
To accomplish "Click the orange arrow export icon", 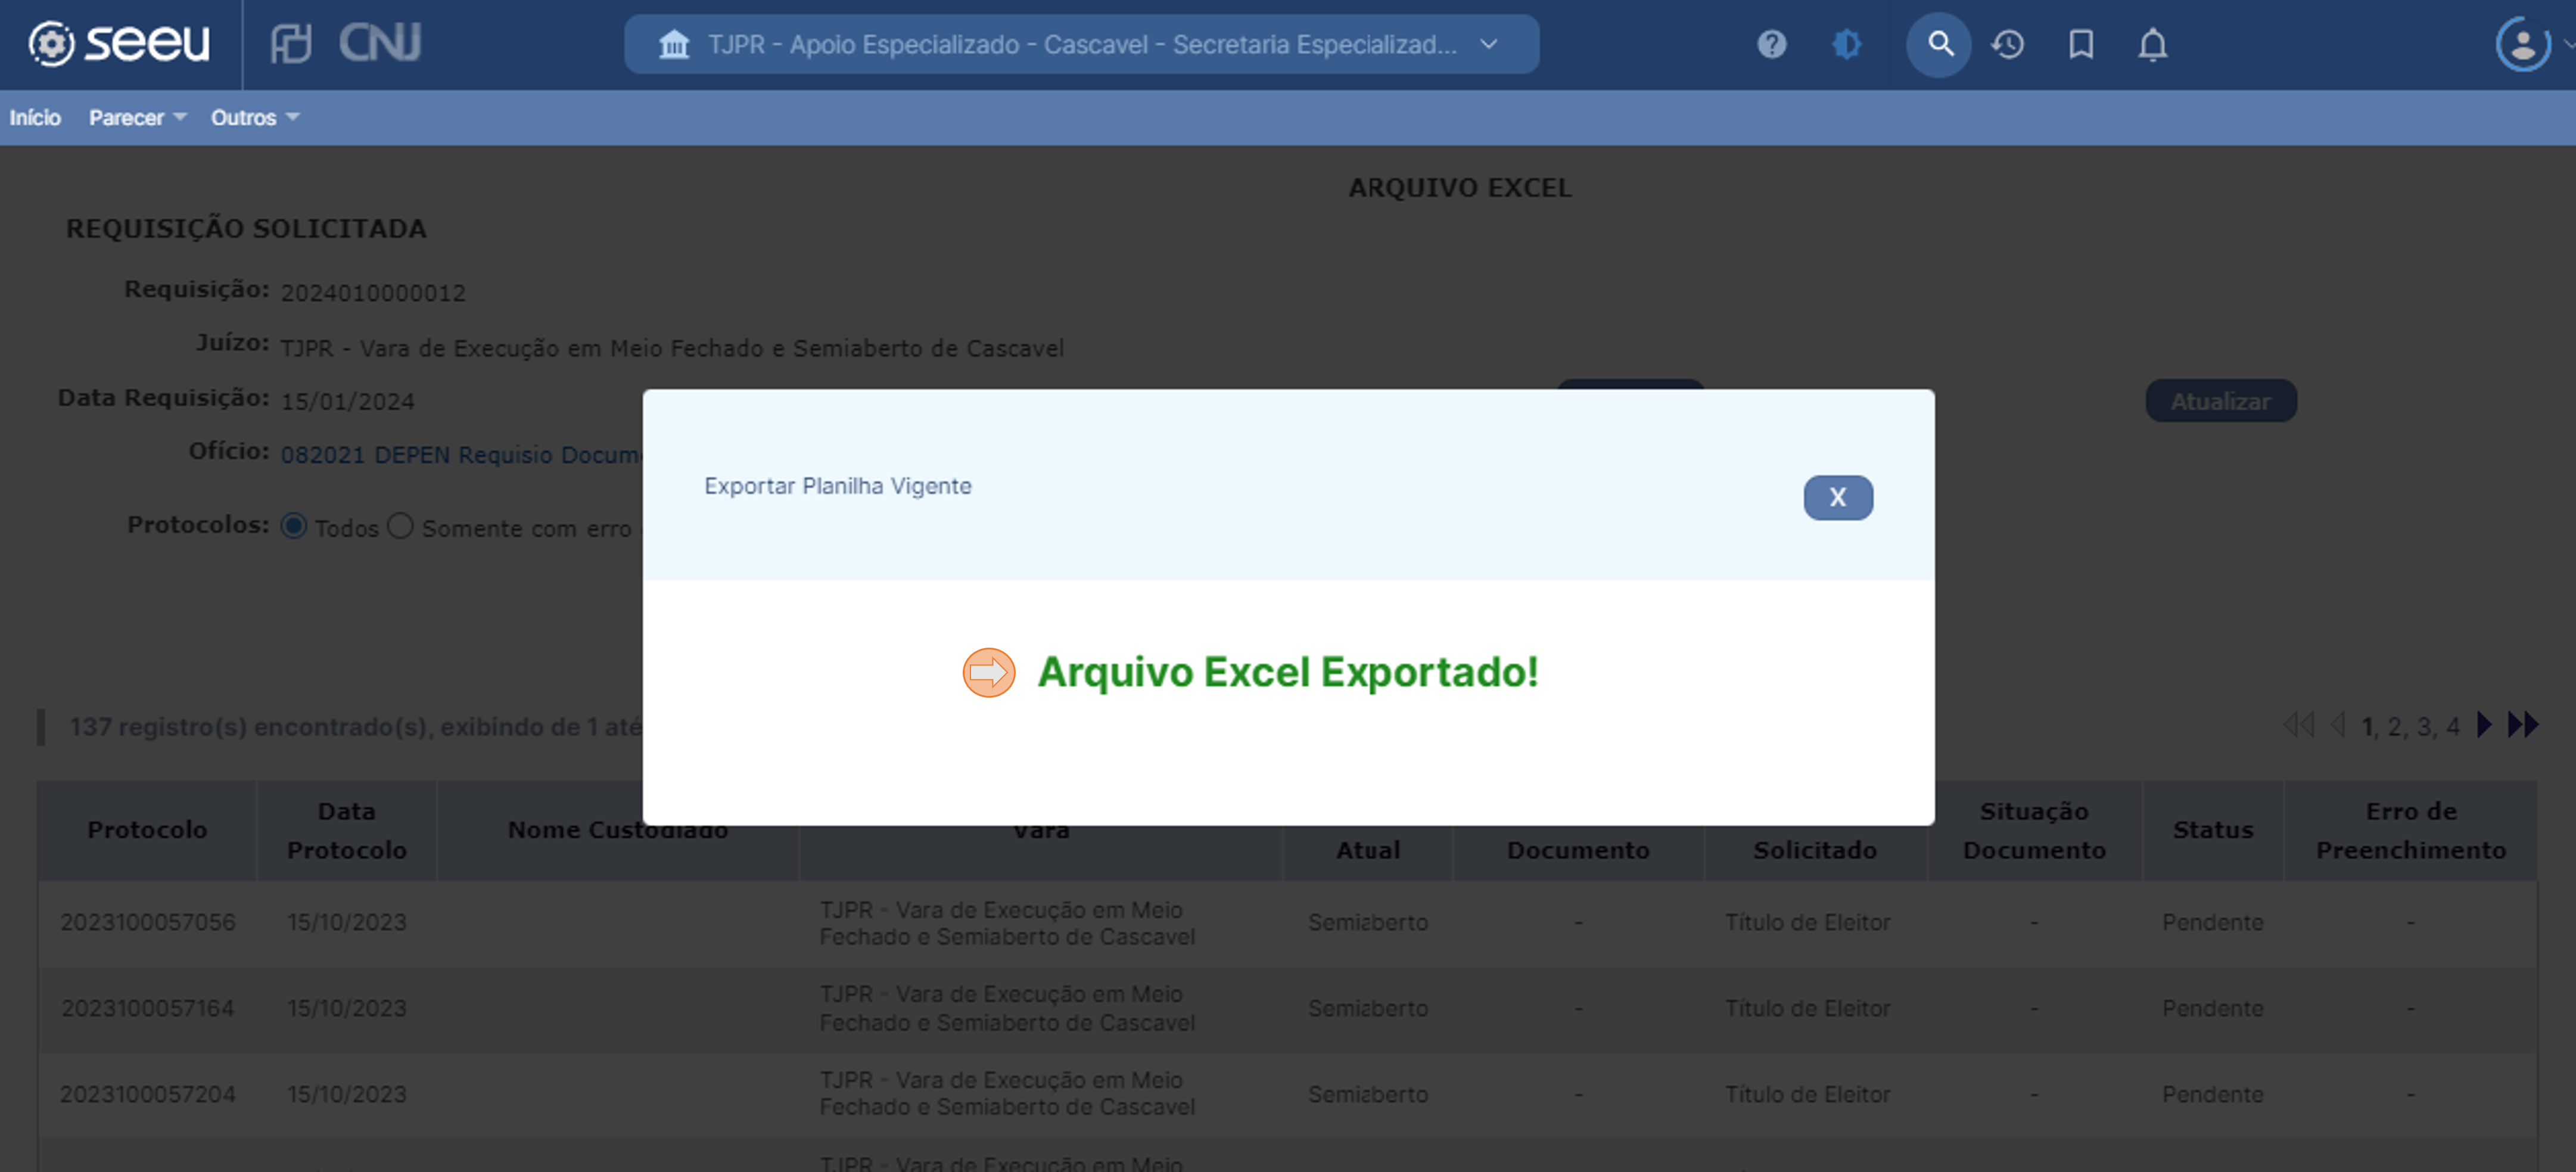I will click(988, 672).
